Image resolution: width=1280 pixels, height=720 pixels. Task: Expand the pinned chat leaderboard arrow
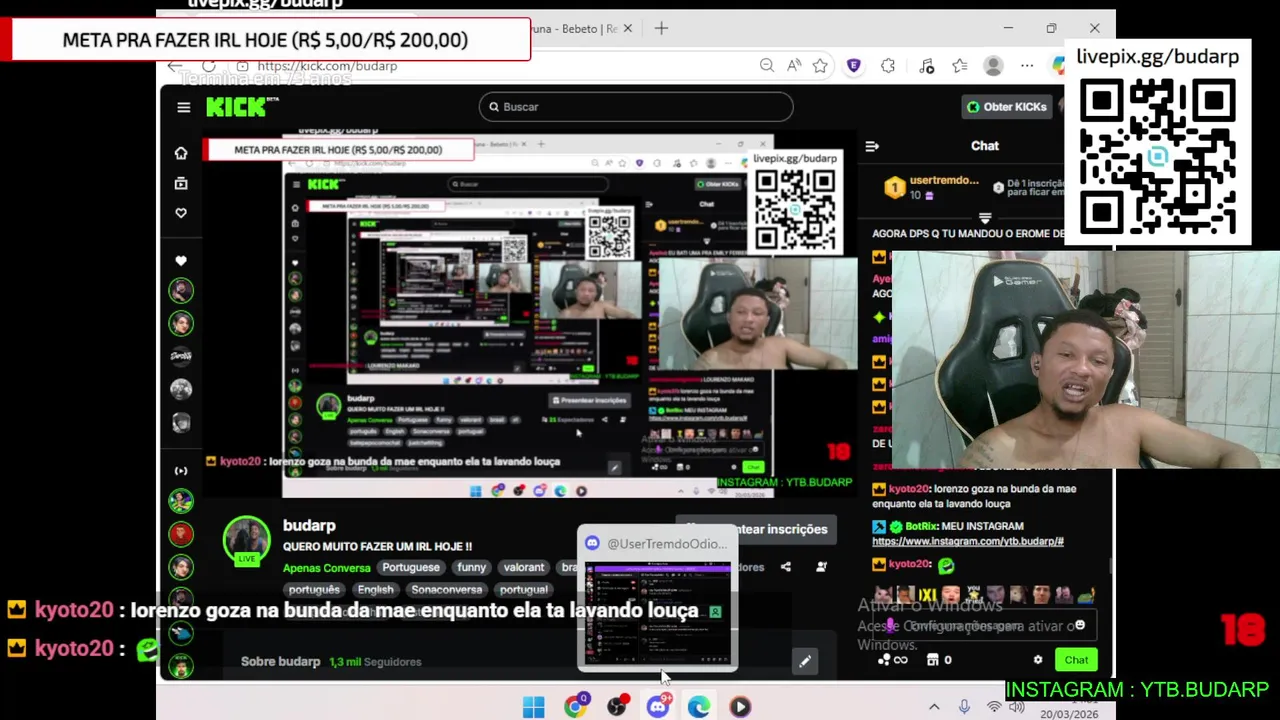[985, 217]
